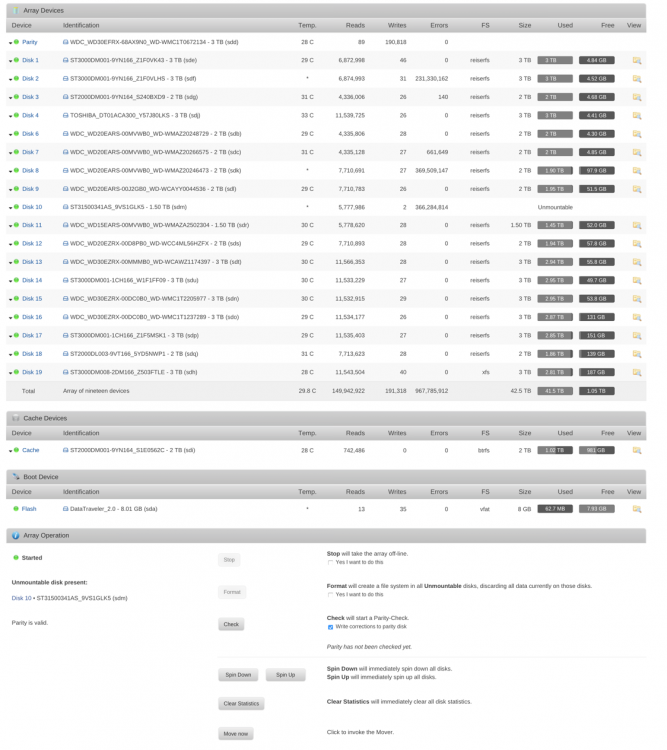Click the 'Array of nineteen devices' total text
667x750 pixels.
coord(96,391)
